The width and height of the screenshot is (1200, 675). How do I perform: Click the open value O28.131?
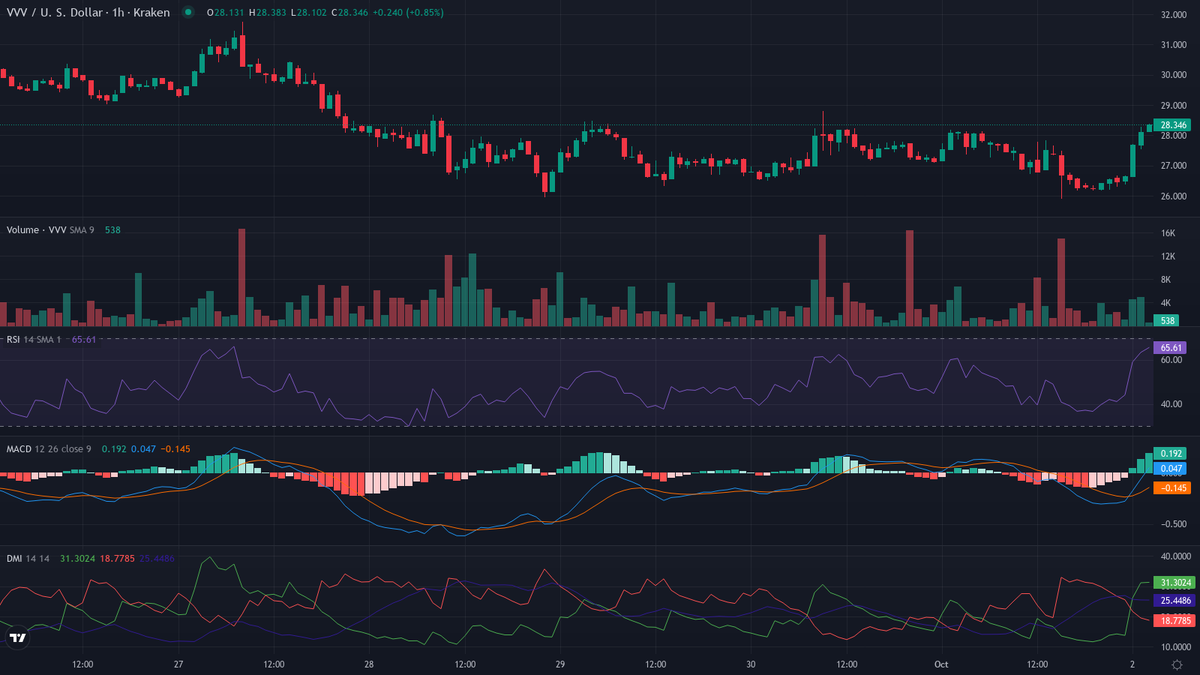point(225,12)
